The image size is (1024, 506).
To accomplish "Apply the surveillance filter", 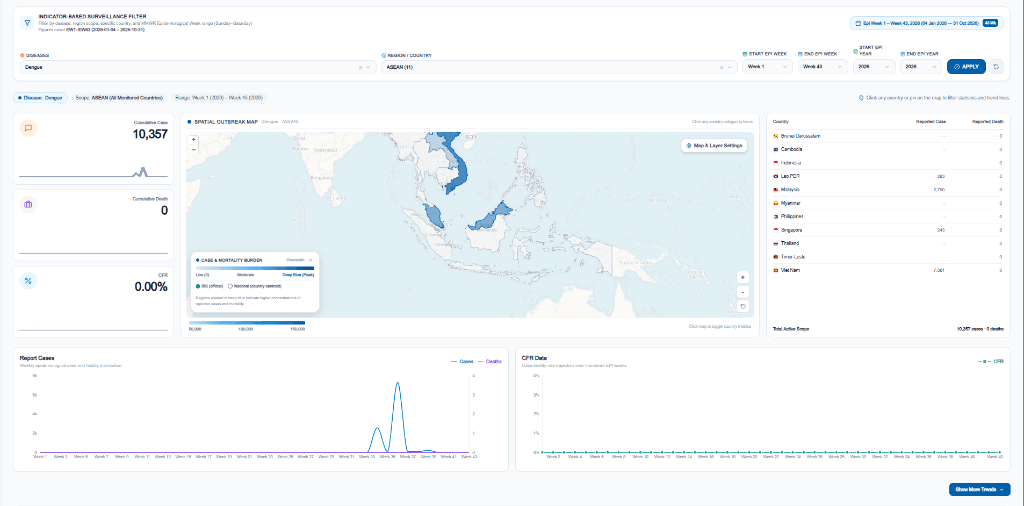I will 966,67.
